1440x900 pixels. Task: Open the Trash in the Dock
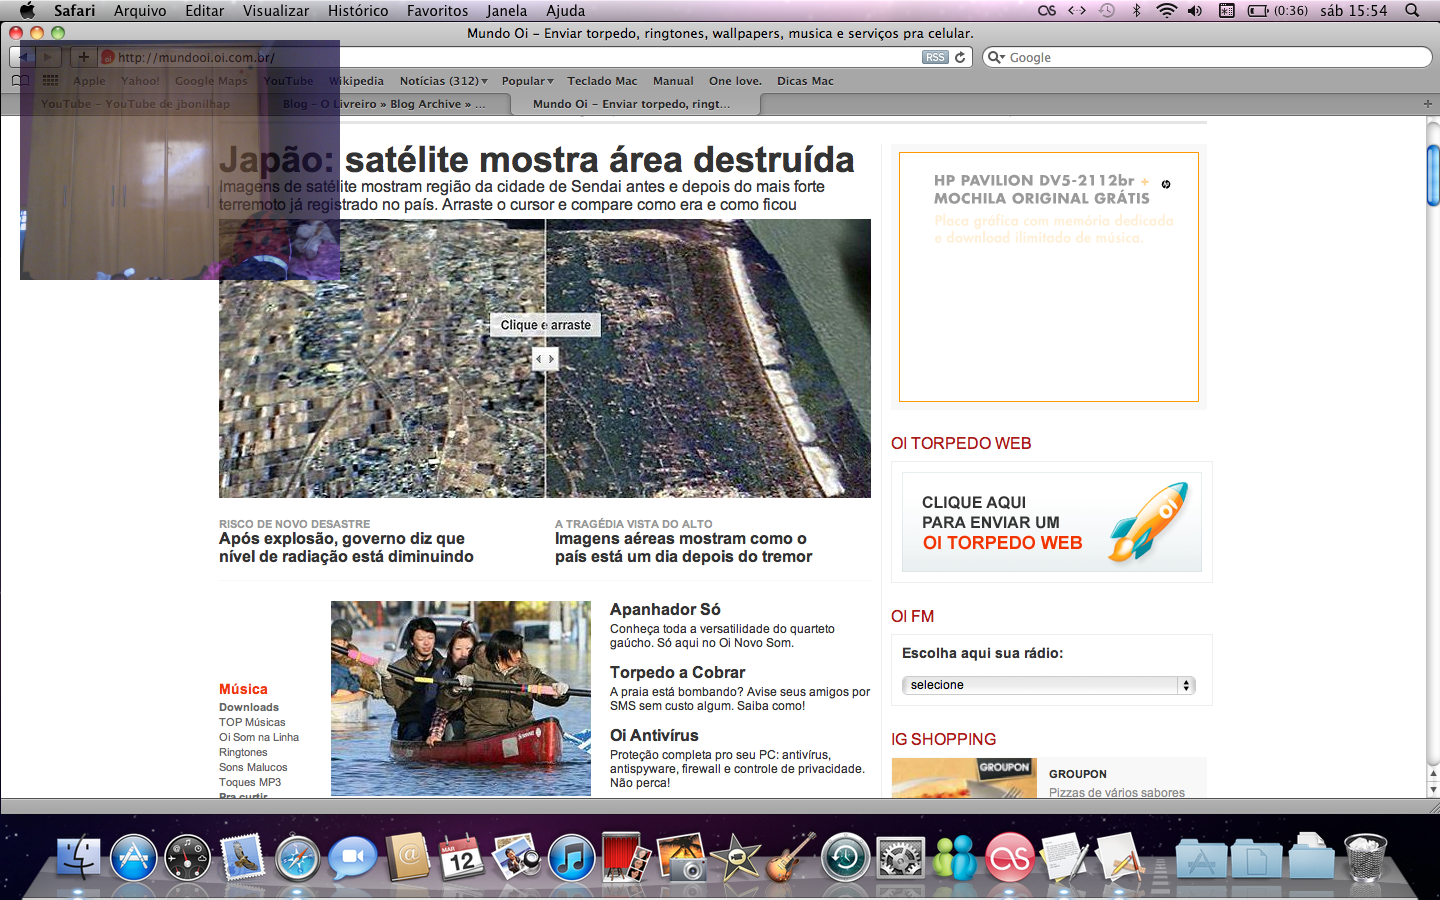coord(1366,858)
